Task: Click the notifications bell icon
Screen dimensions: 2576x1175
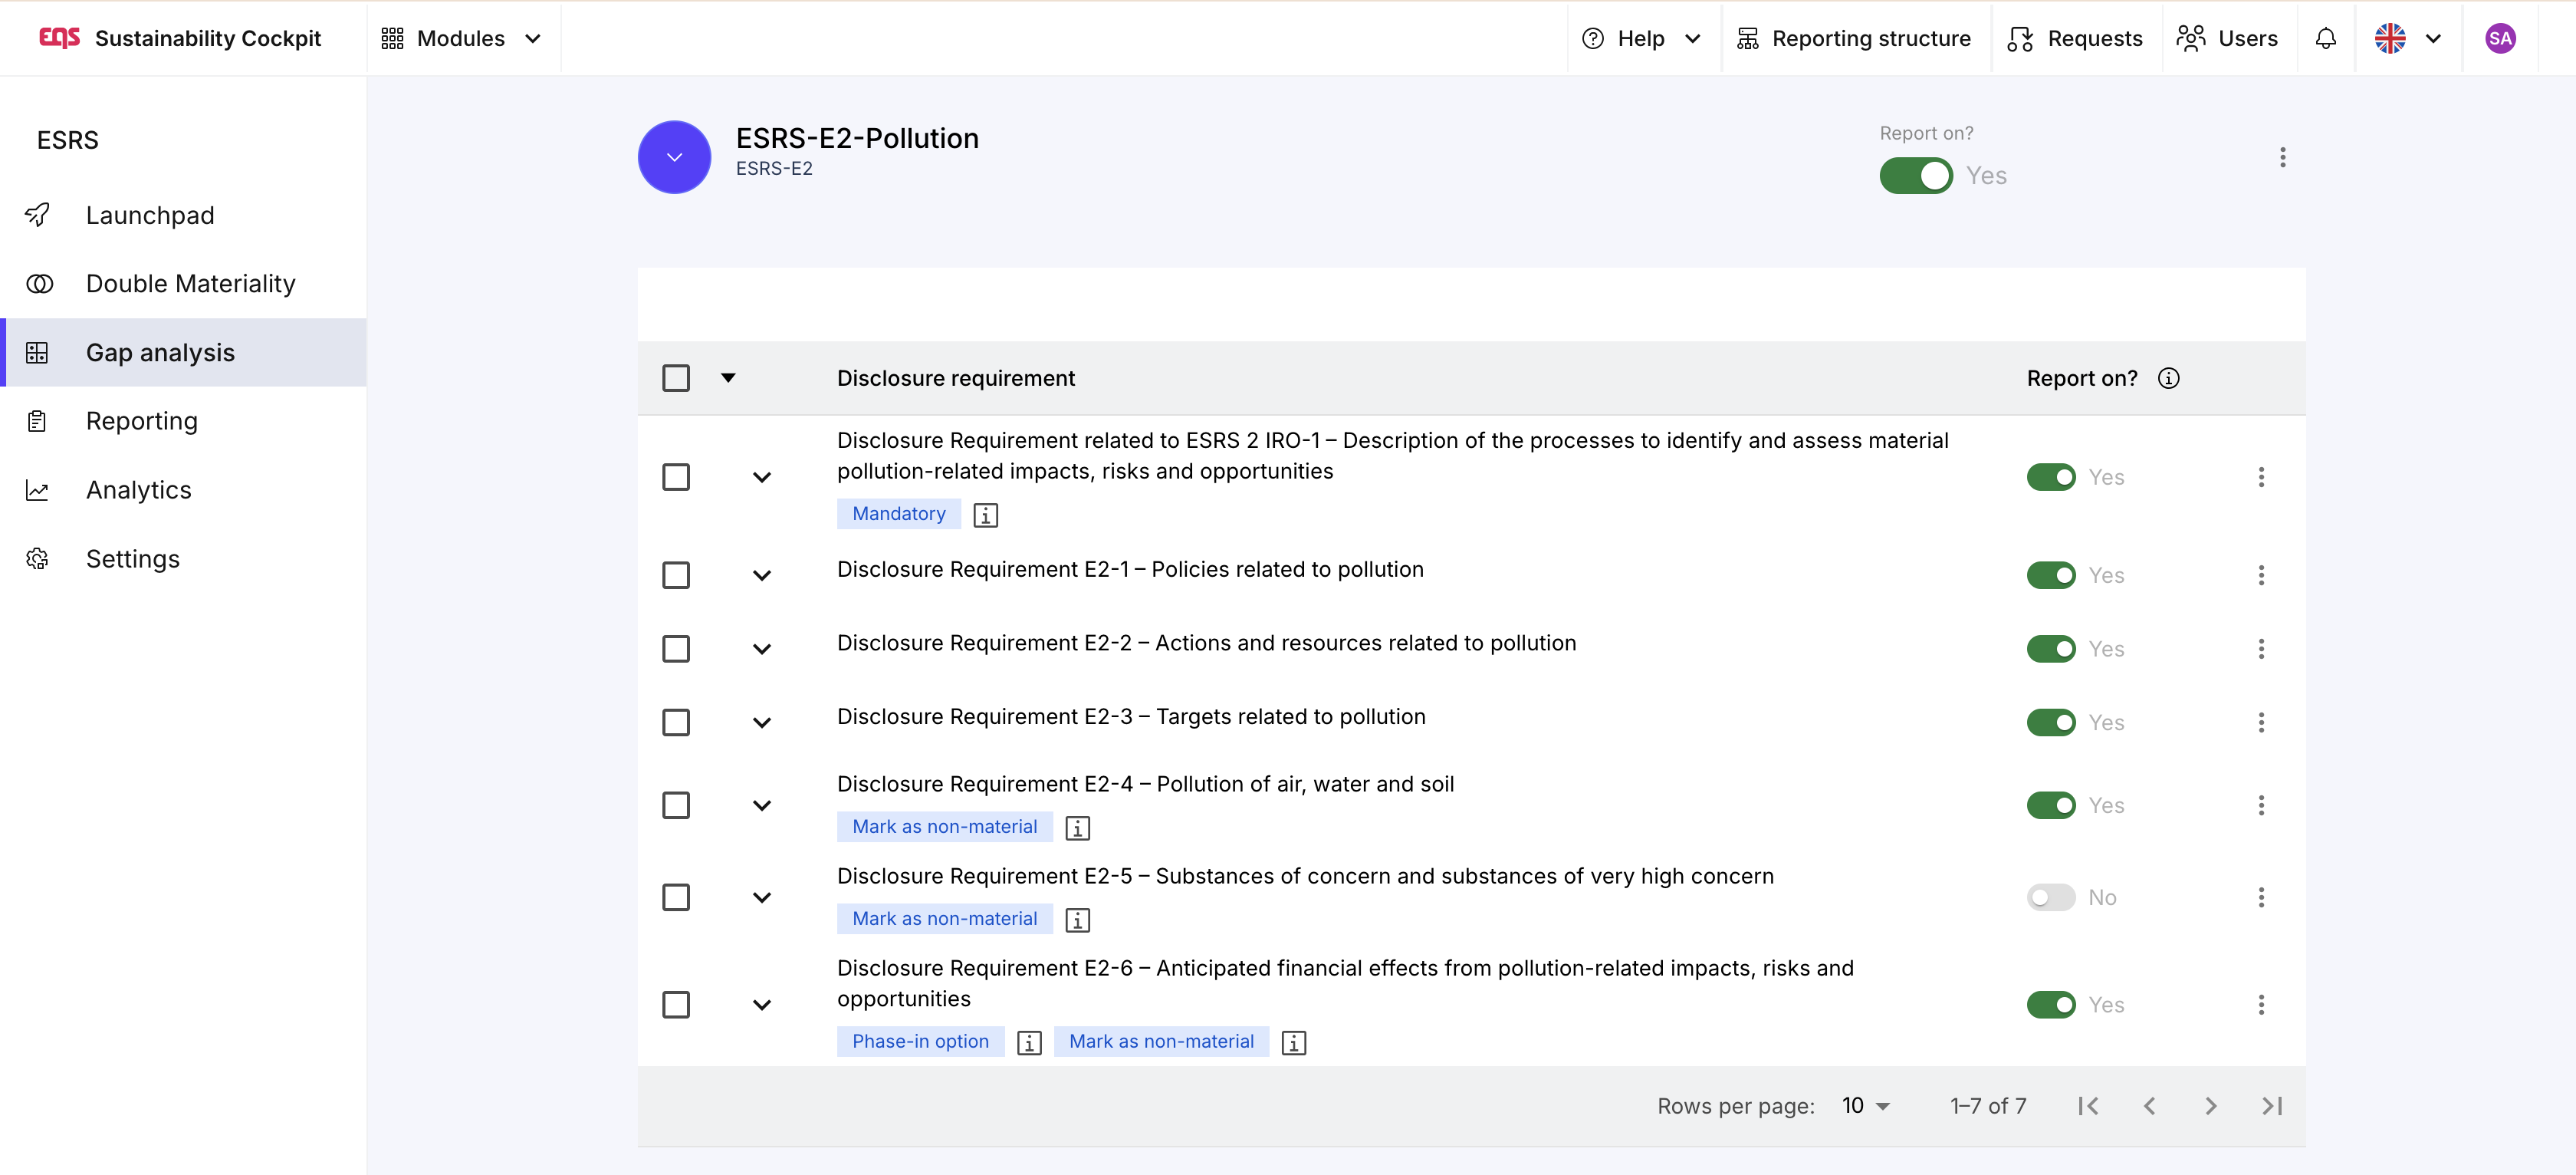Action: (2325, 38)
